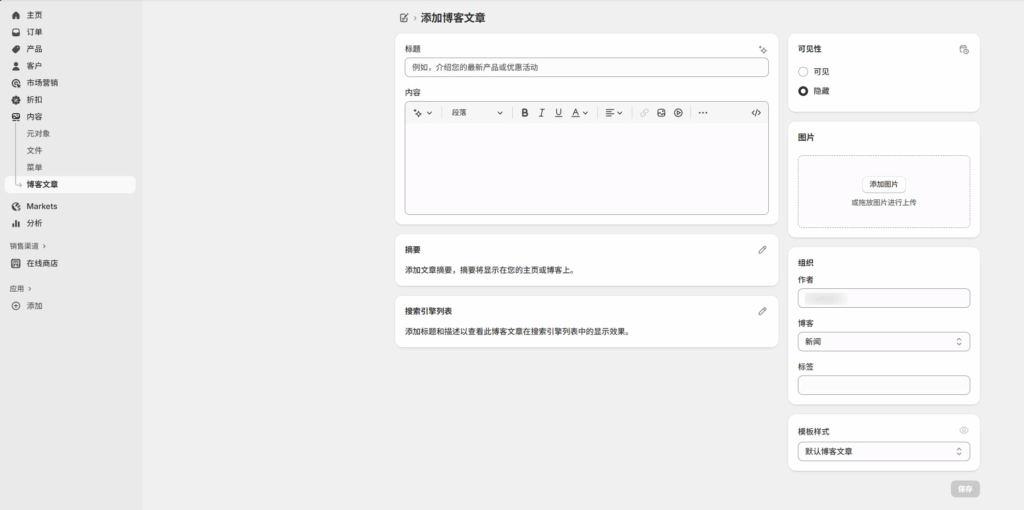The image size is (1024, 510).
Task: Open more options ellipsis in editor toolbar
Action: tap(702, 113)
